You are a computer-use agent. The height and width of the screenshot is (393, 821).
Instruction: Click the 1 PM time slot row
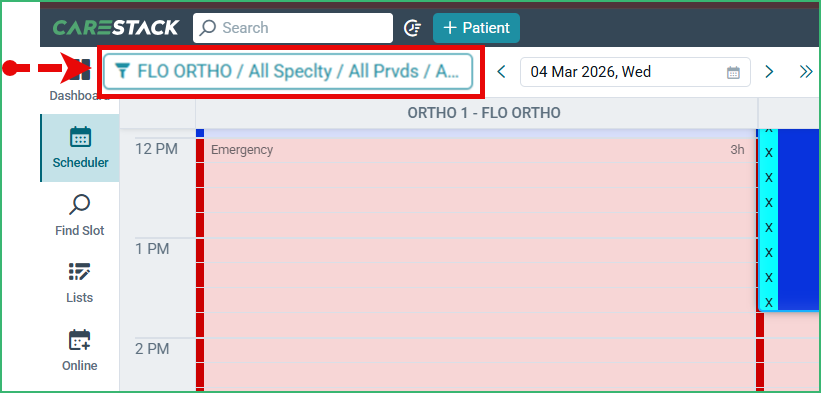click(152, 249)
